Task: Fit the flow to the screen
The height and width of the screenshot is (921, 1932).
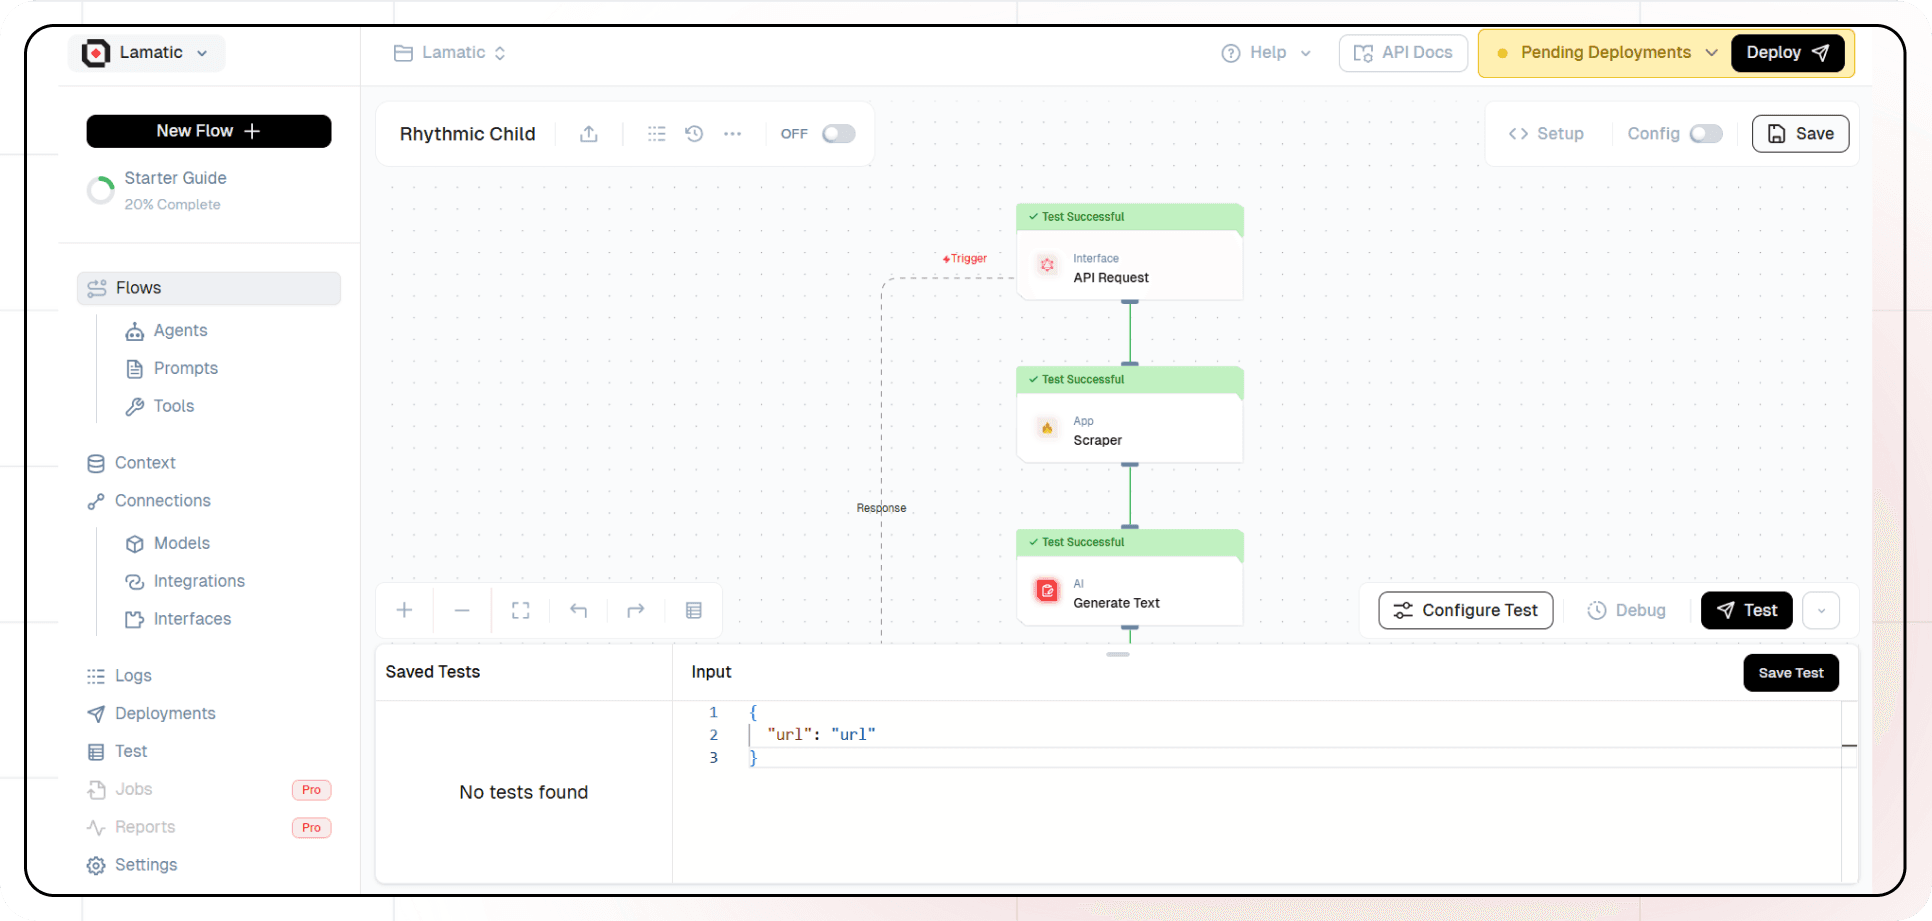Action: coord(520,610)
